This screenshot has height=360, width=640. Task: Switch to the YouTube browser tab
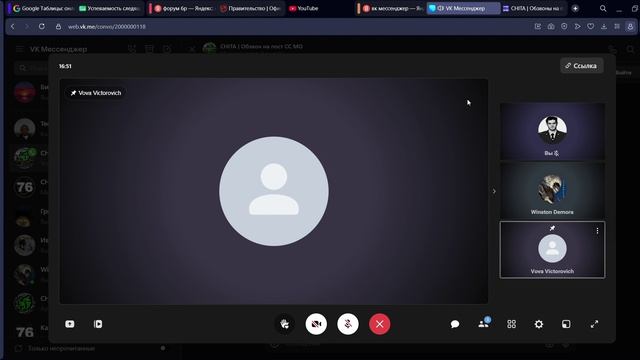coord(304,8)
